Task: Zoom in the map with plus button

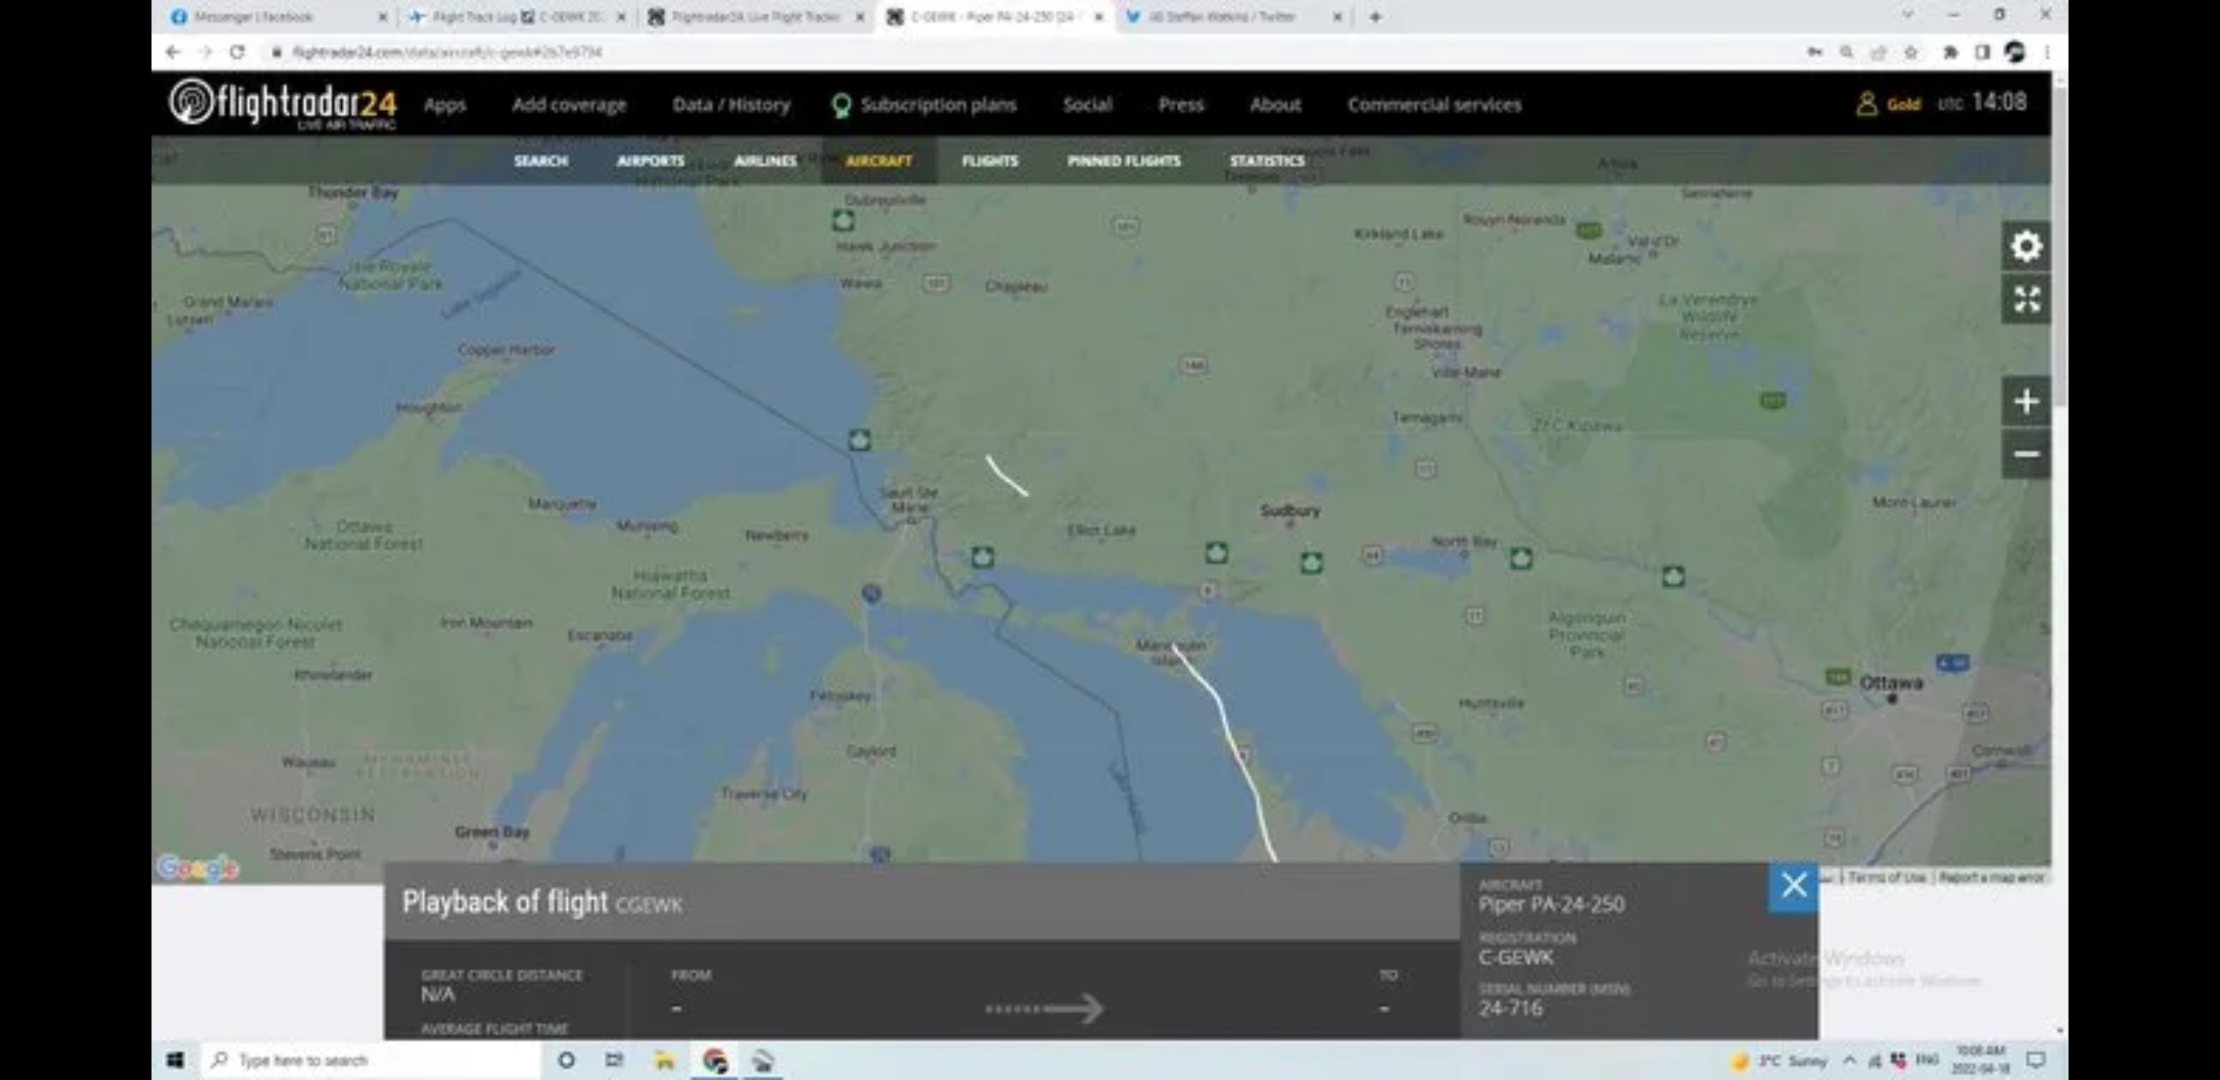Action: tap(2026, 401)
